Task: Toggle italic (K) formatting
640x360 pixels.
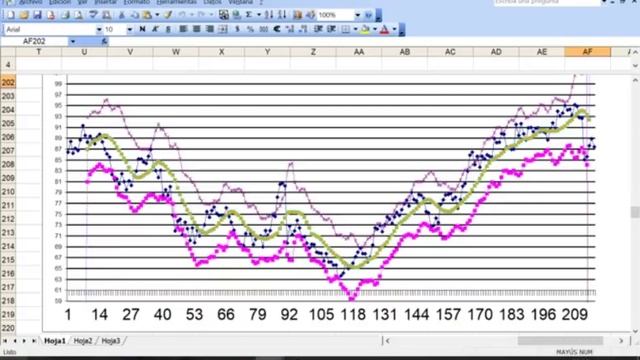Action: pyautogui.click(x=155, y=29)
